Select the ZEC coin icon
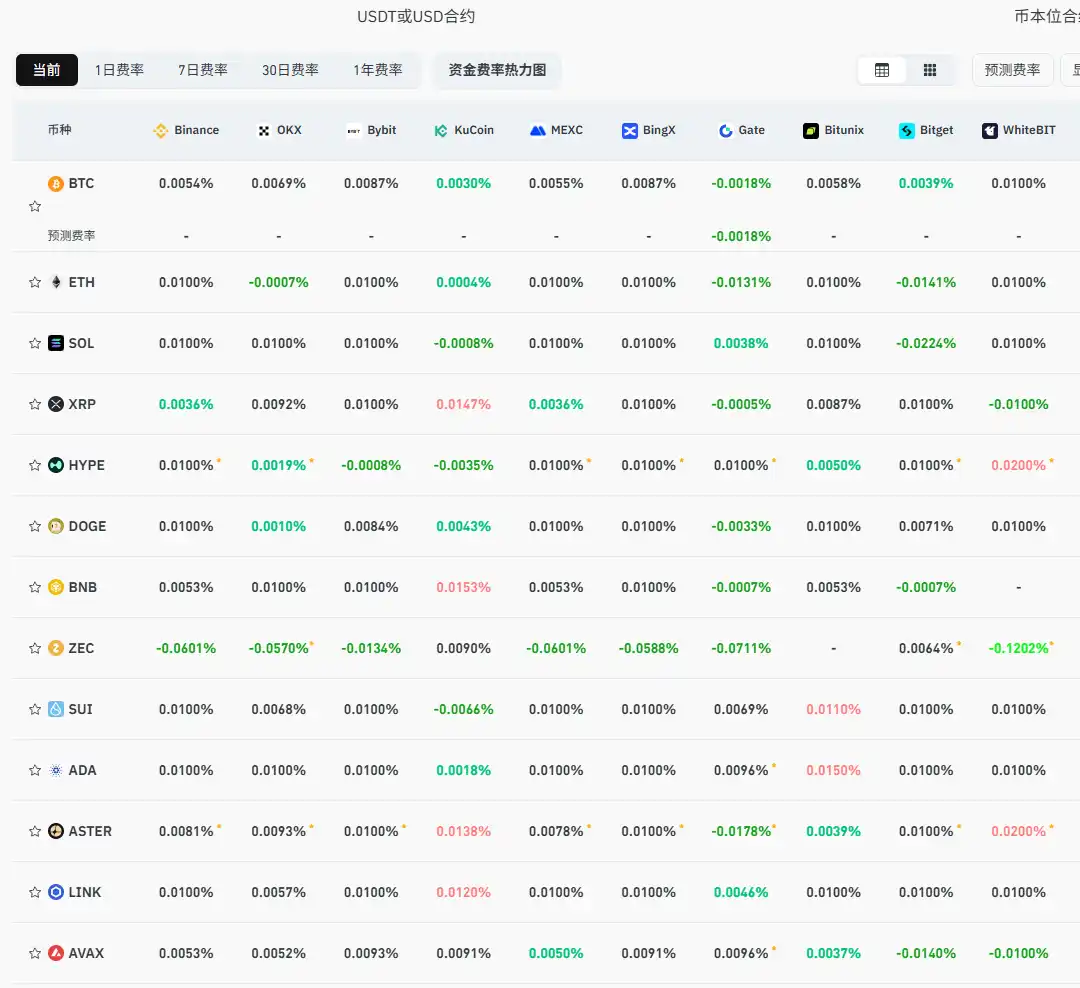 click(x=57, y=648)
